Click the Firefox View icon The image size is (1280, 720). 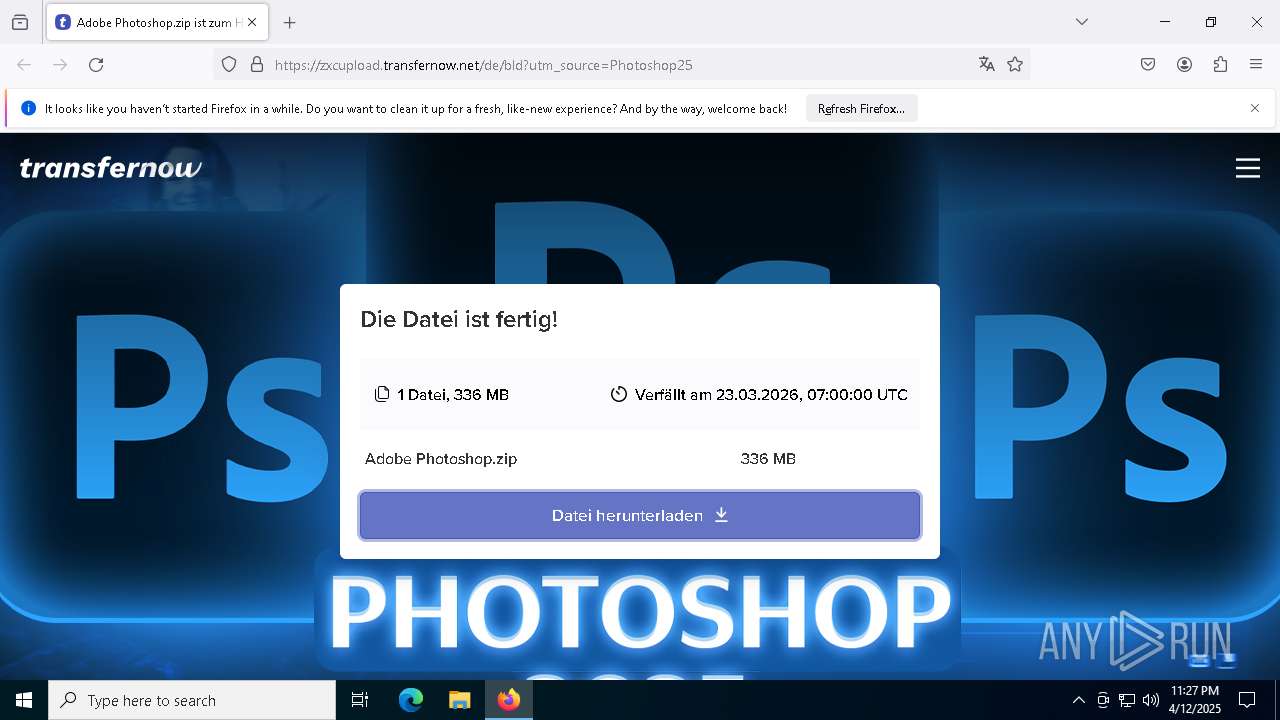[x=20, y=22]
